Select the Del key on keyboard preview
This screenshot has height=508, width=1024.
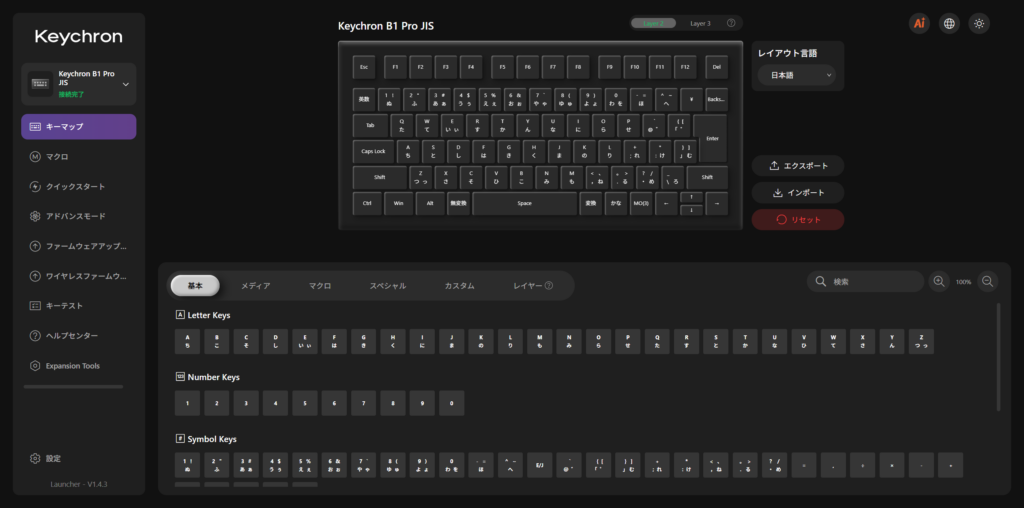716,67
